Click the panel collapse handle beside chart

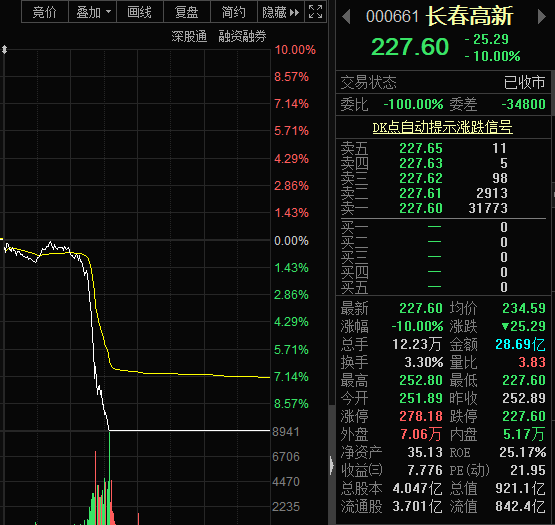(332, 465)
